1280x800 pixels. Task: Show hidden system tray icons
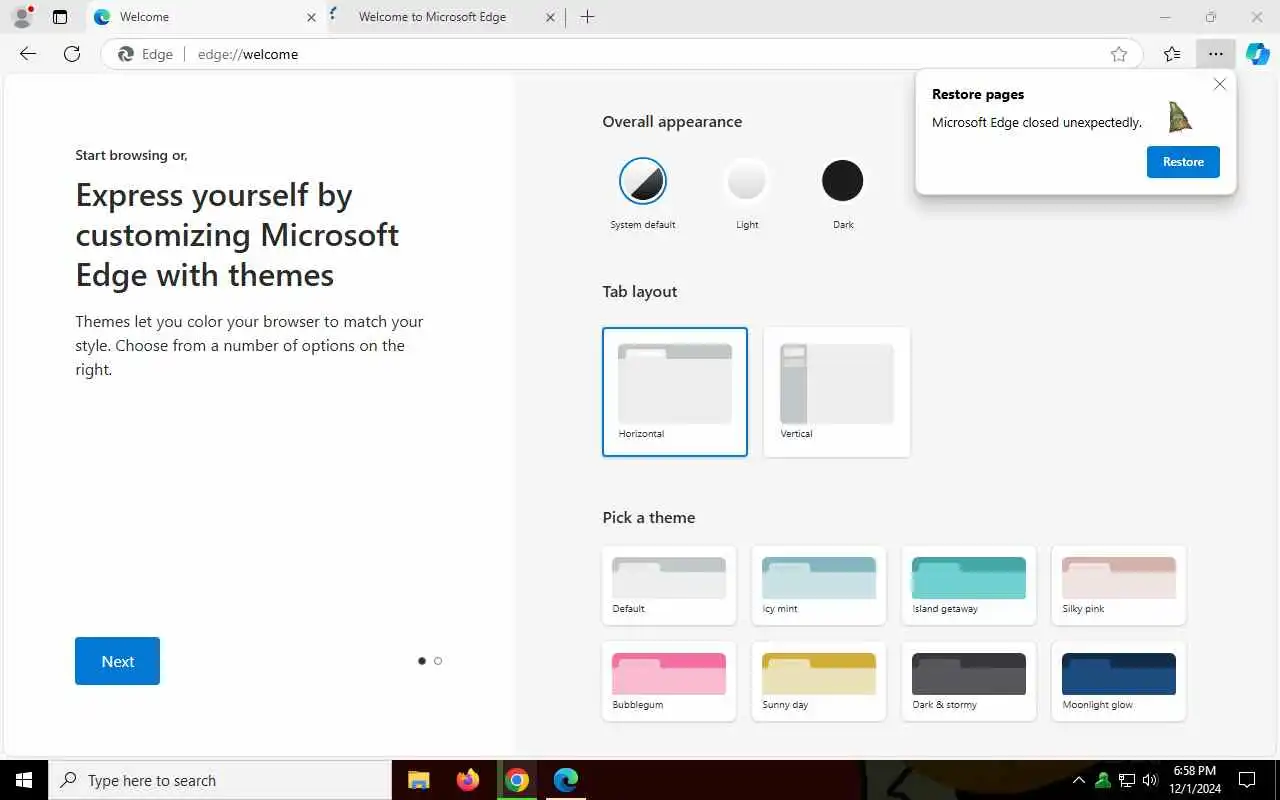click(x=1079, y=780)
